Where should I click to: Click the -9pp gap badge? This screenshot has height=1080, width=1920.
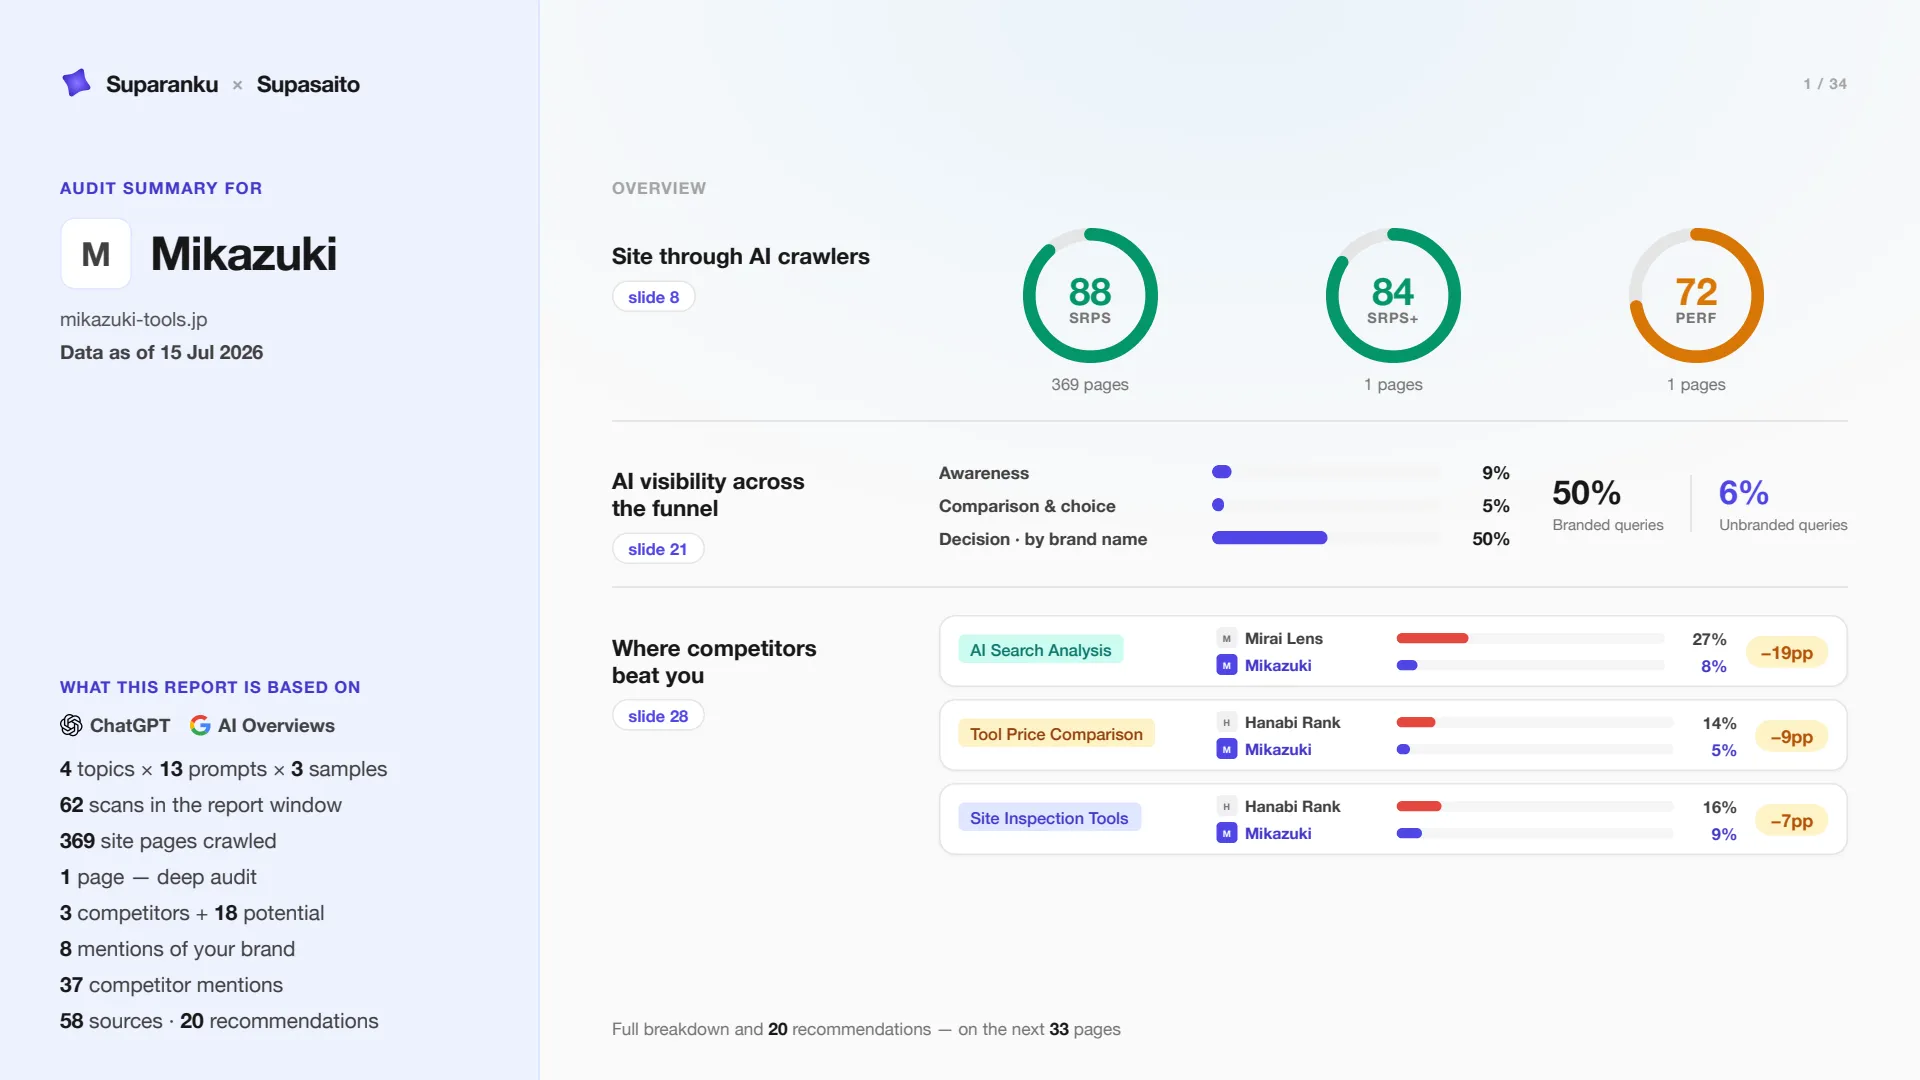[x=1791, y=737]
